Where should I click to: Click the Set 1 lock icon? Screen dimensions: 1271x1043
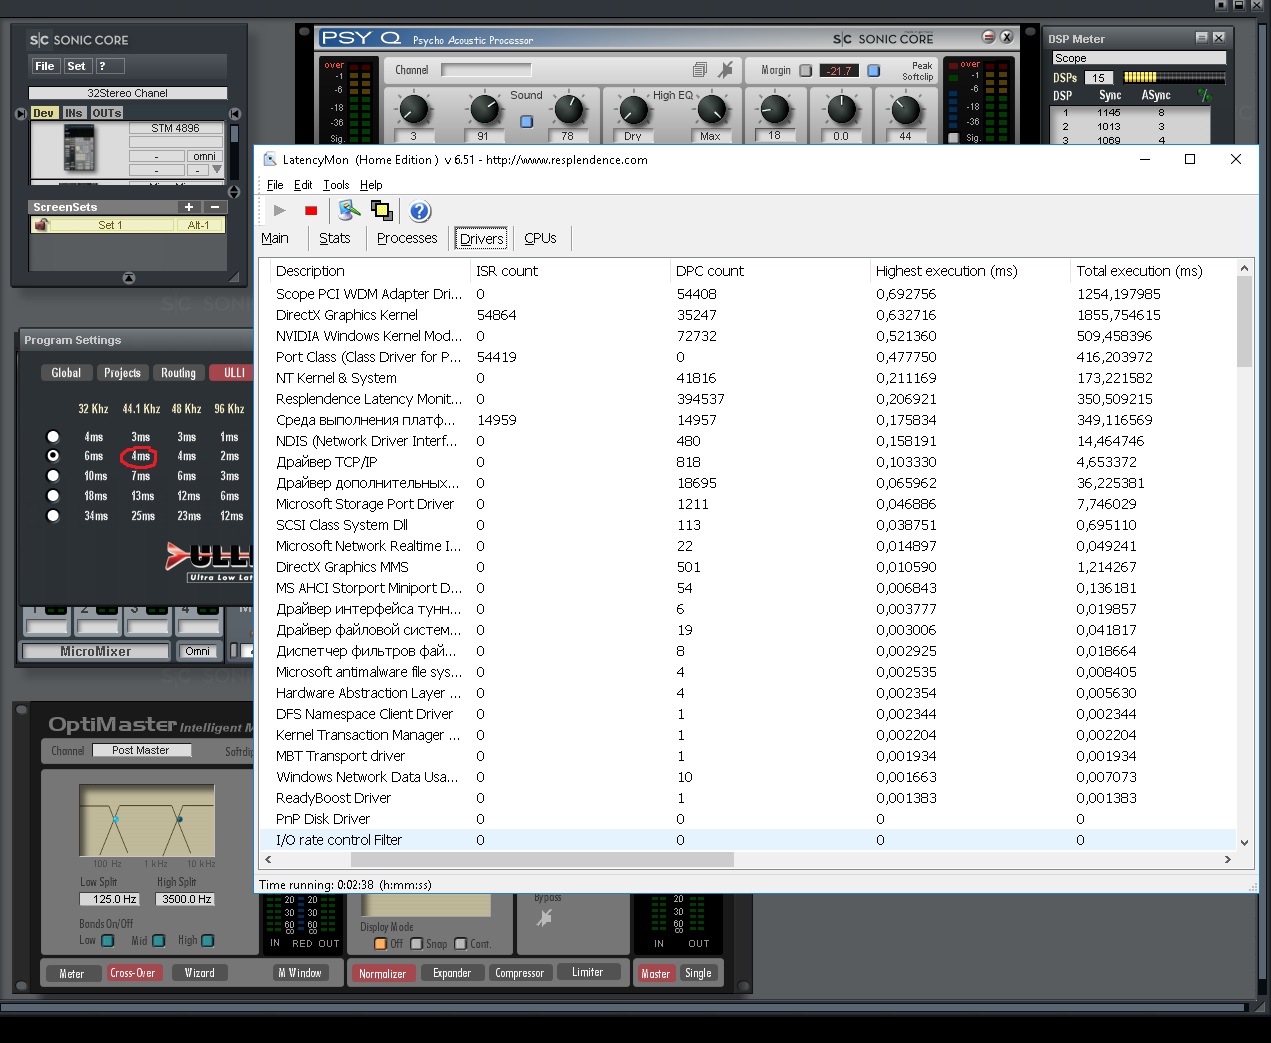point(41,225)
